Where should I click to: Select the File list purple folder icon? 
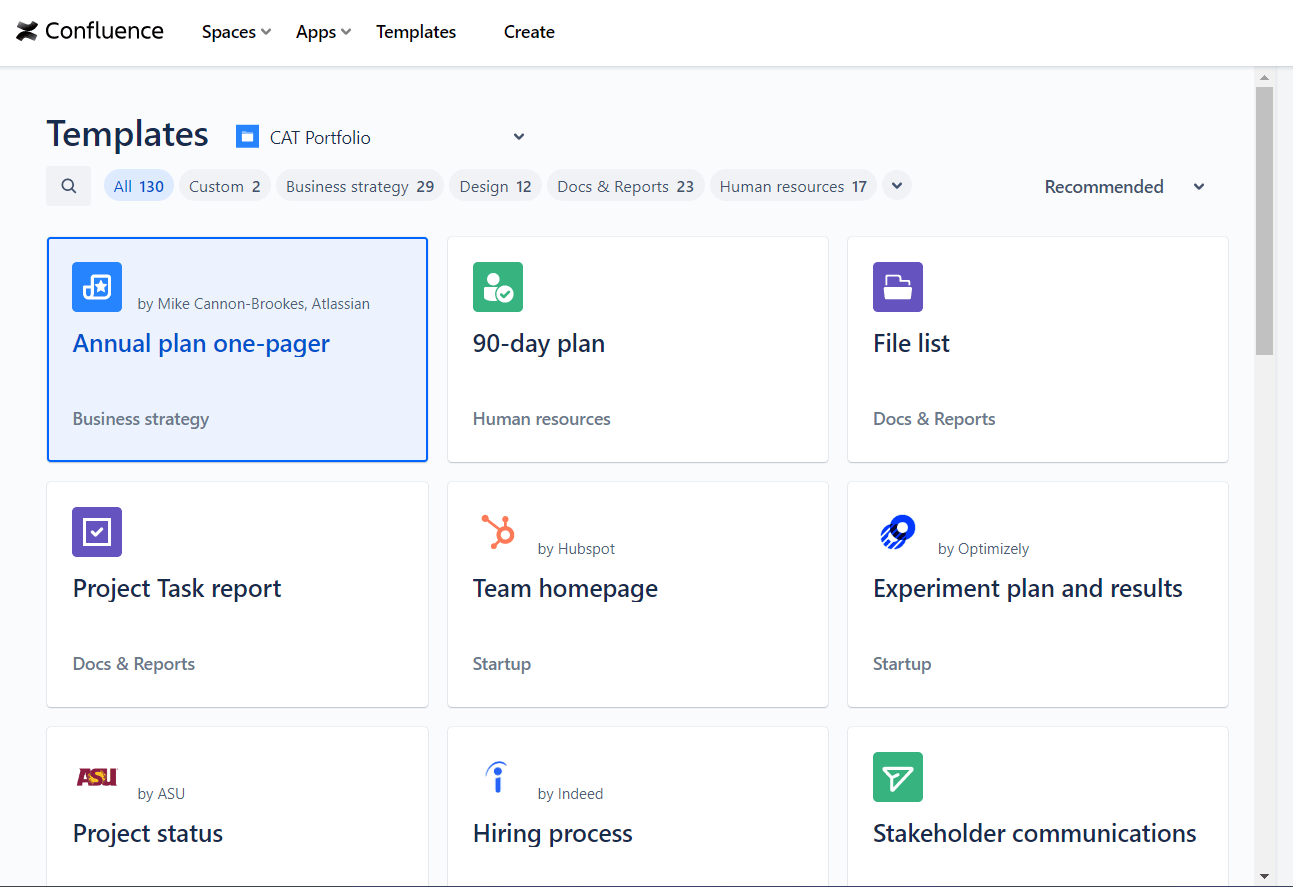(897, 287)
